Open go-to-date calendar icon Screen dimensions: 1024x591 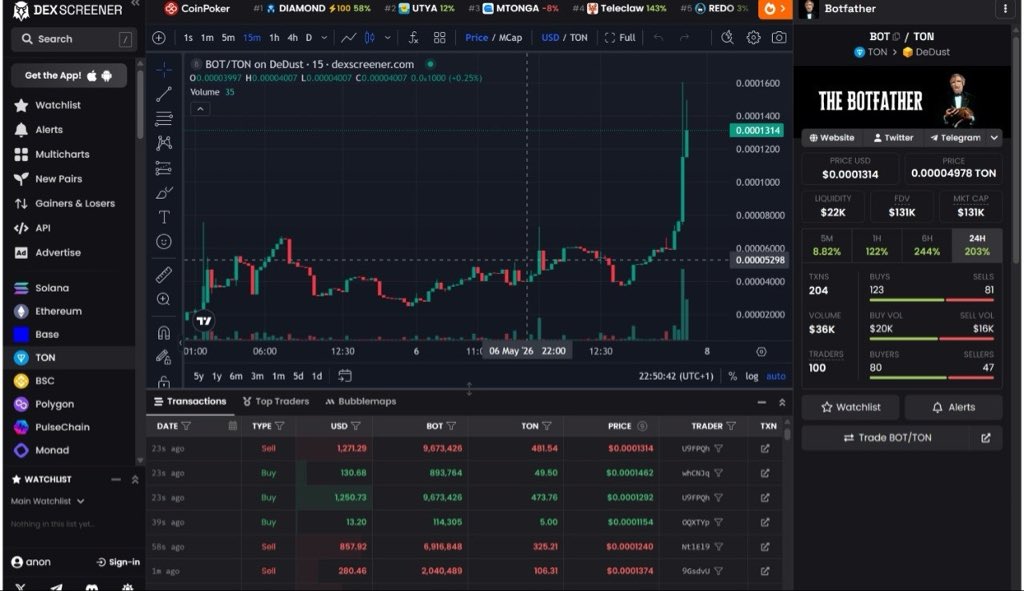click(x=345, y=375)
